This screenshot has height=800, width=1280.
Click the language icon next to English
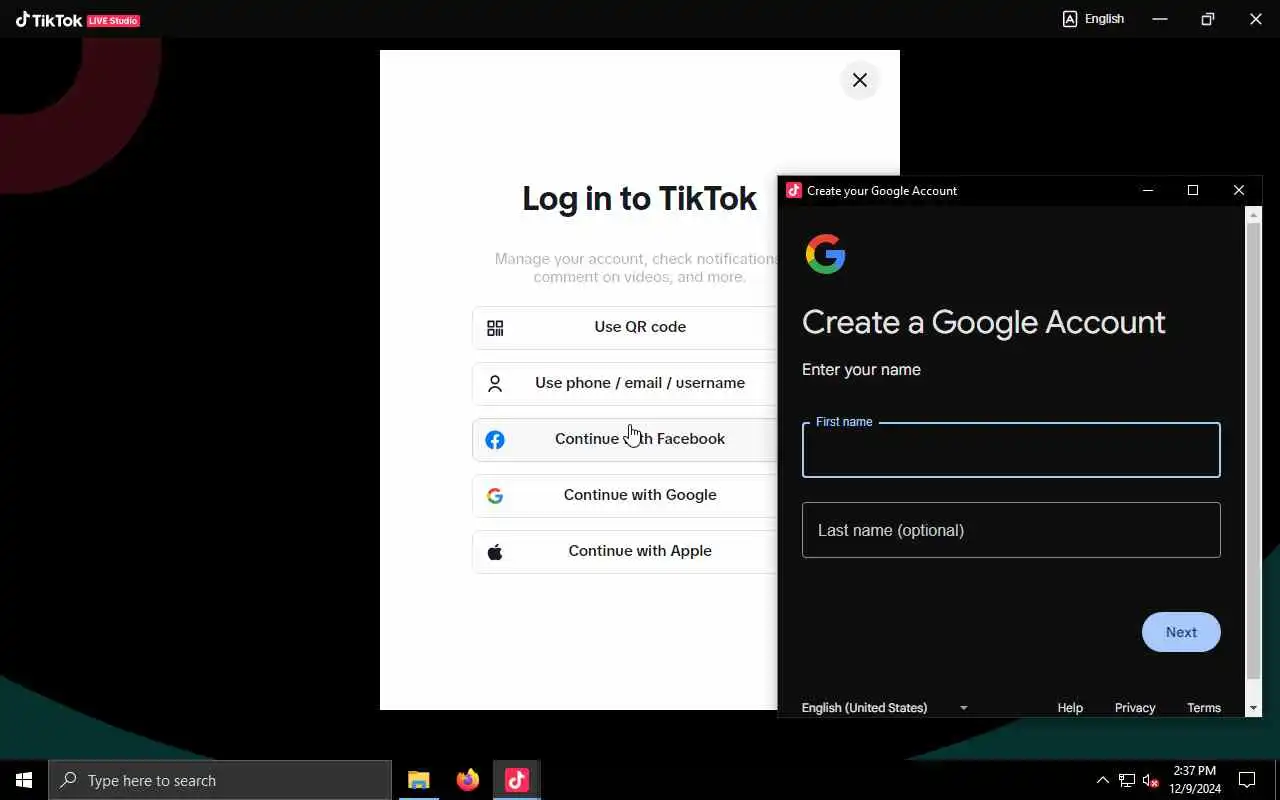pyautogui.click(x=1070, y=19)
